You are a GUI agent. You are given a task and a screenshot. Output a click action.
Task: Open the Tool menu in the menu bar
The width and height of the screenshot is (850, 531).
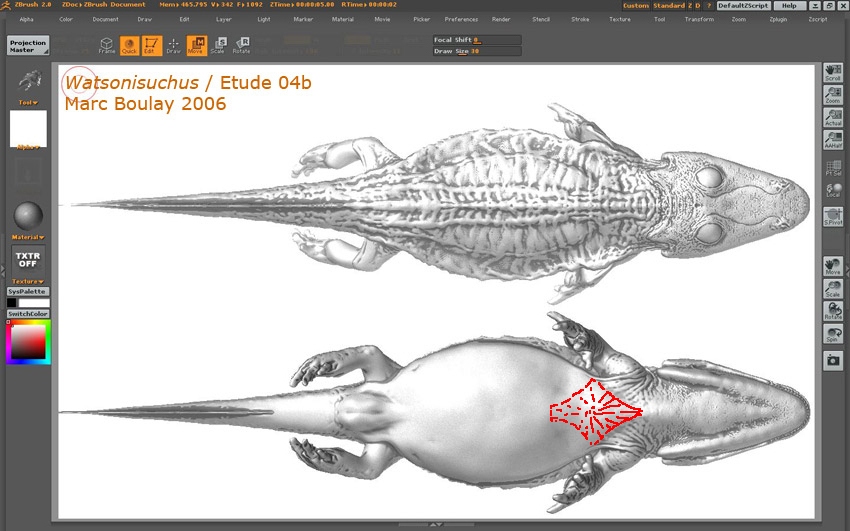pyautogui.click(x=660, y=20)
